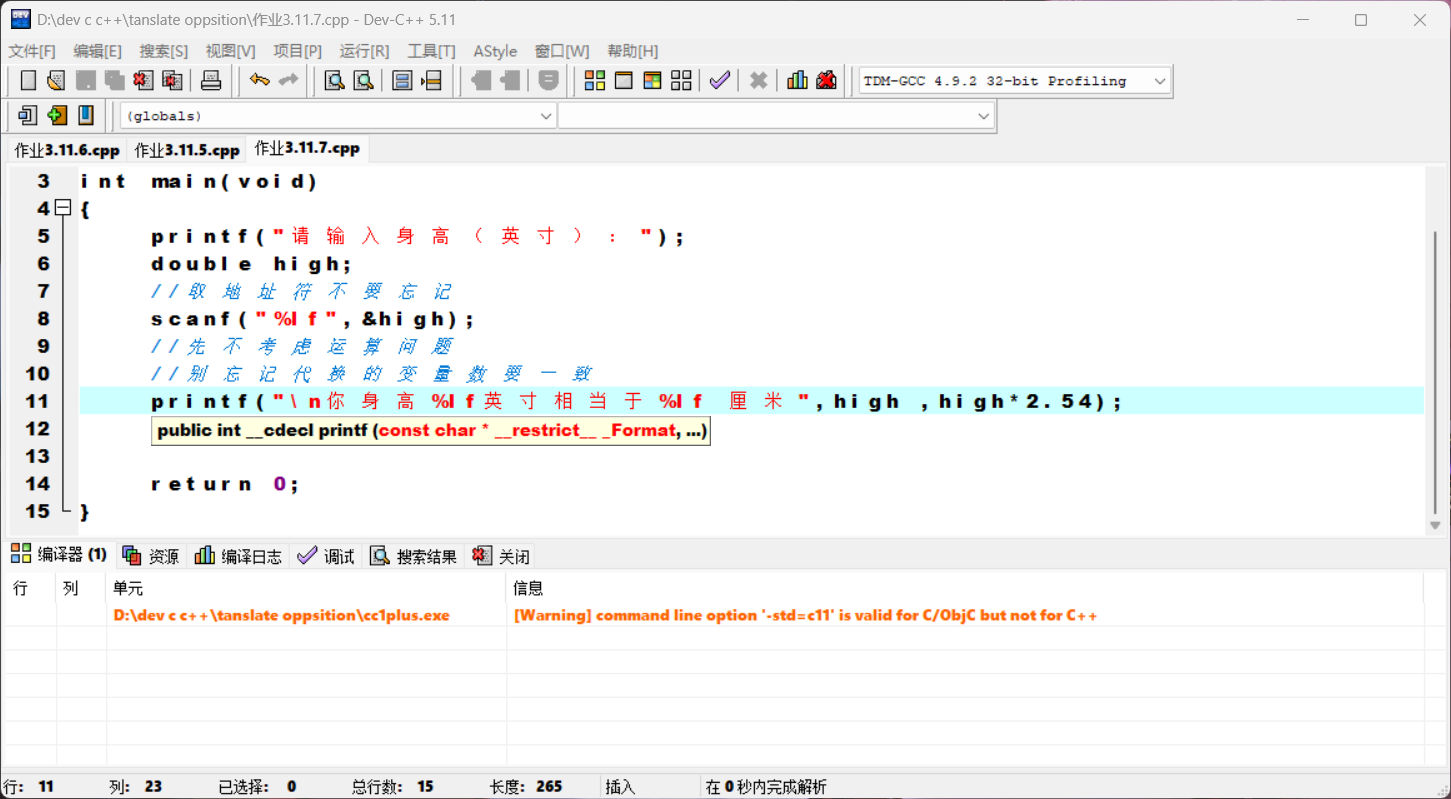Click the 单元 column header
This screenshot has width=1451, height=799.
tap(306, 588)
